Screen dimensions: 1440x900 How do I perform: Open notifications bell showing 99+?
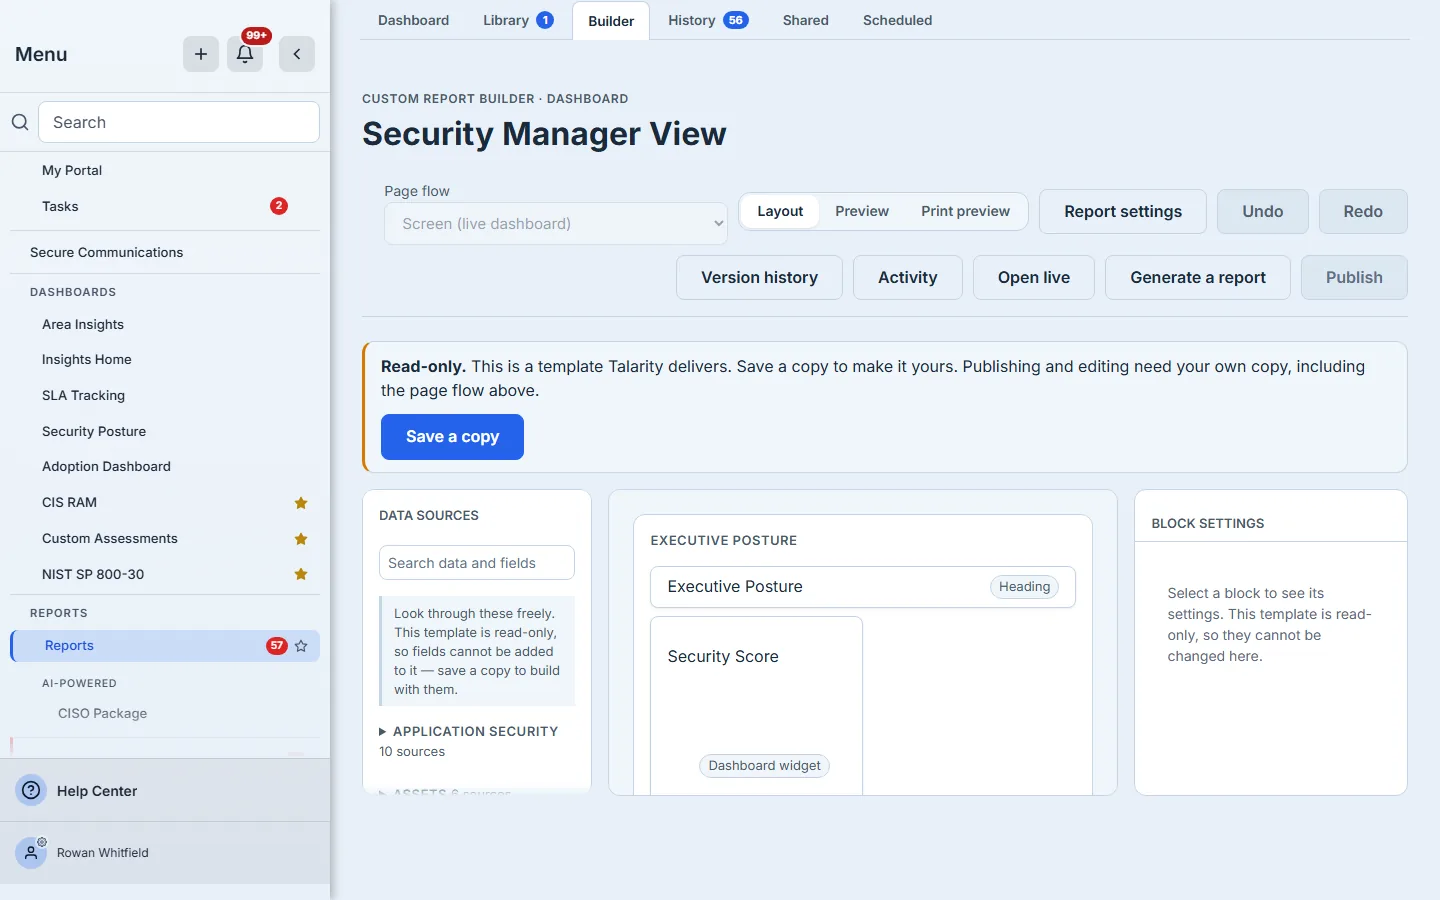coord(245,54)
